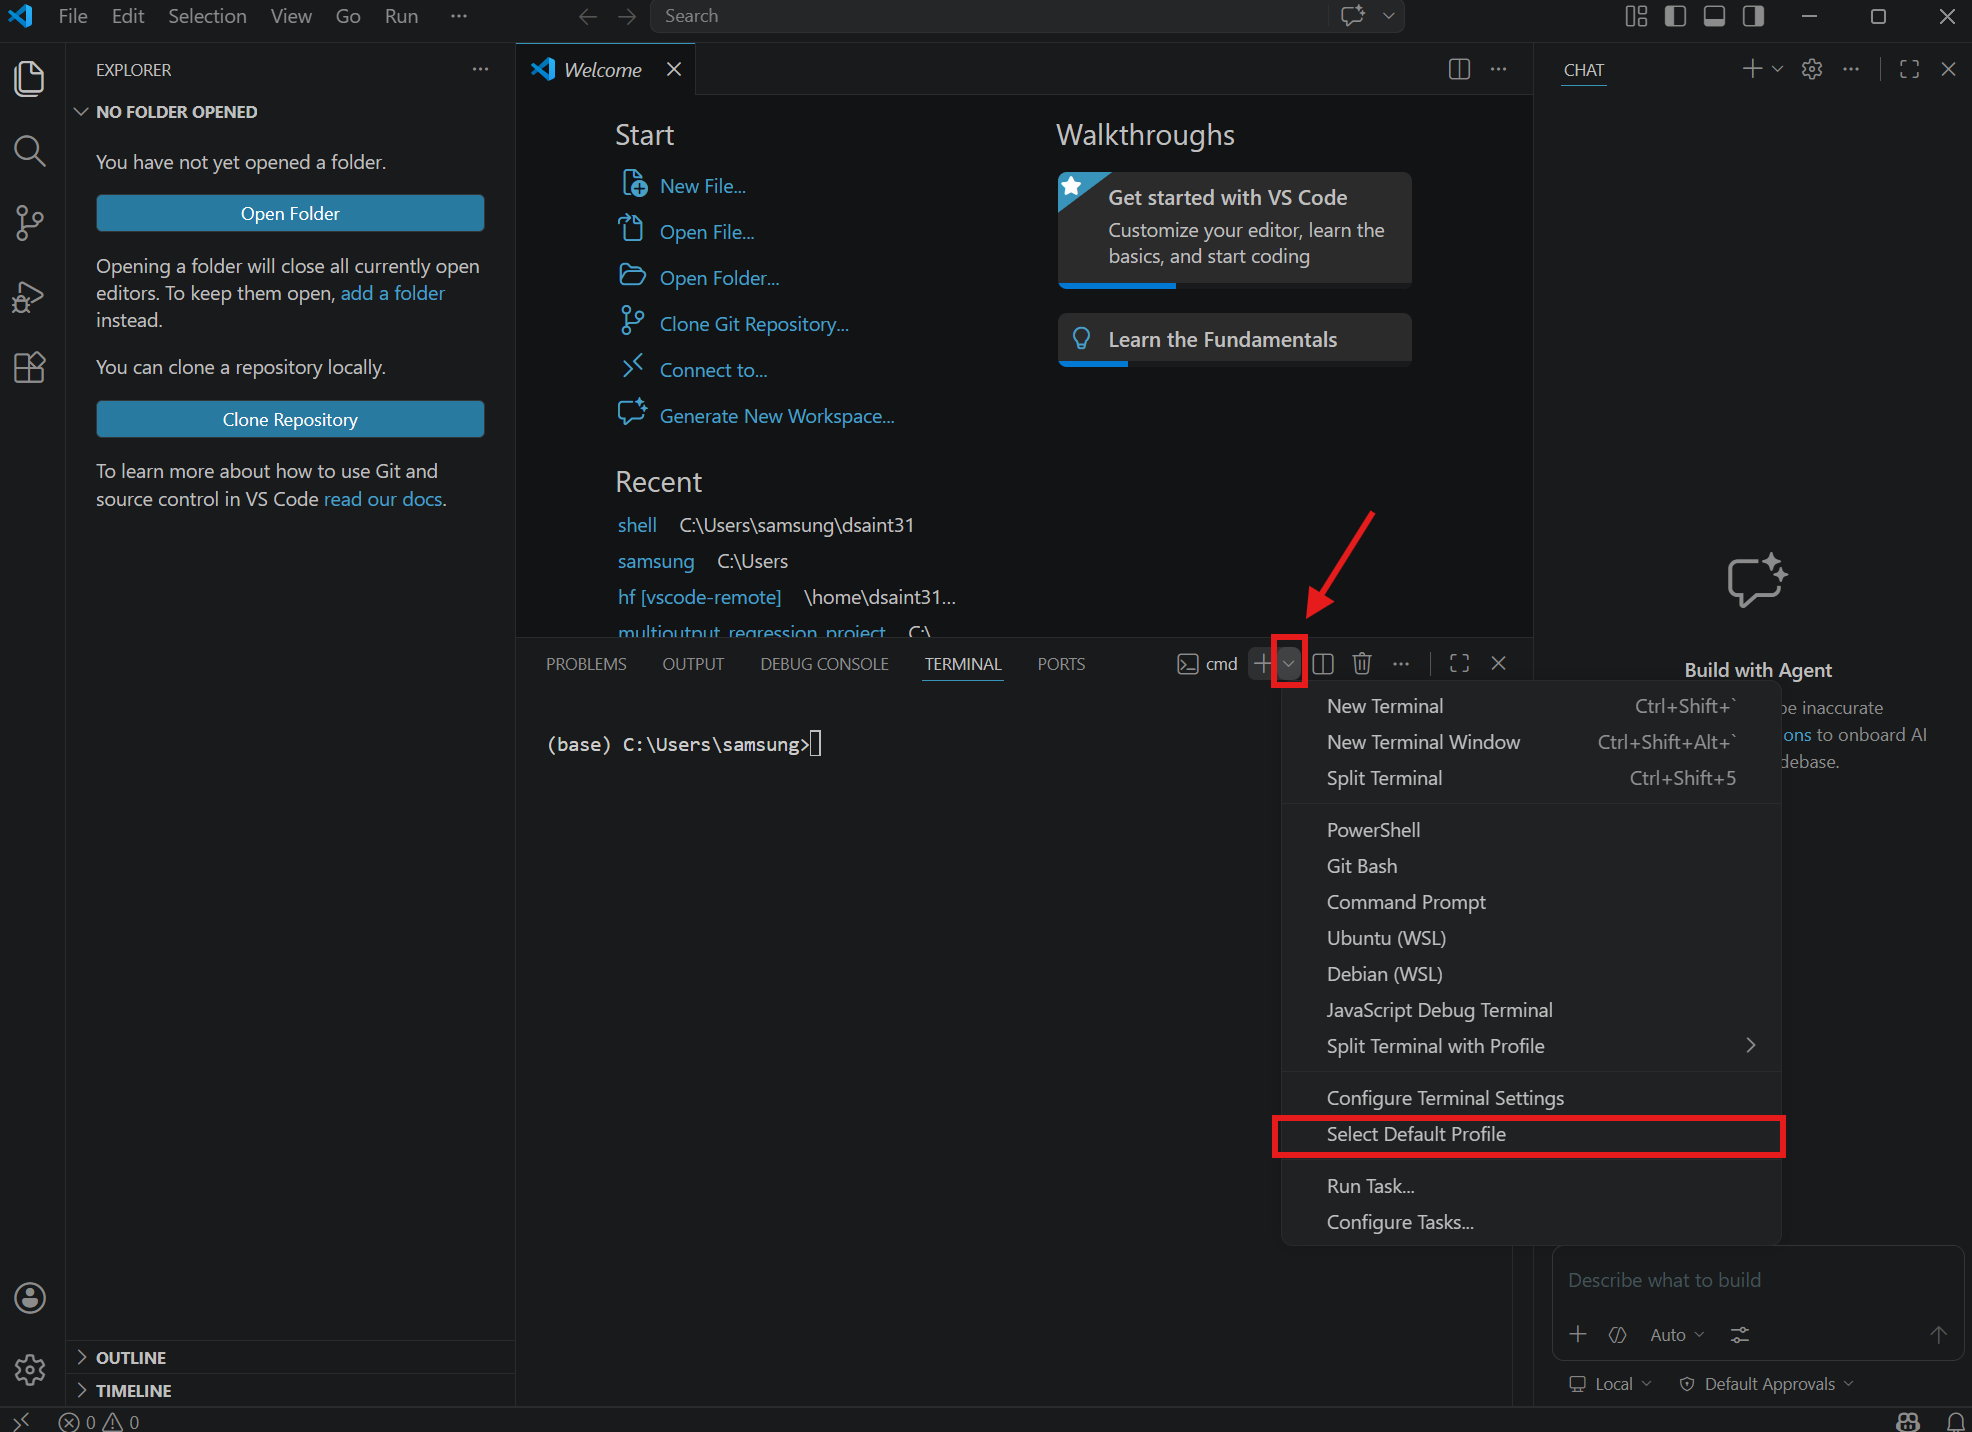Select Git Bash from the dropdown menu
This screenshot has width=1972, height=1432.
point(1531,866)
